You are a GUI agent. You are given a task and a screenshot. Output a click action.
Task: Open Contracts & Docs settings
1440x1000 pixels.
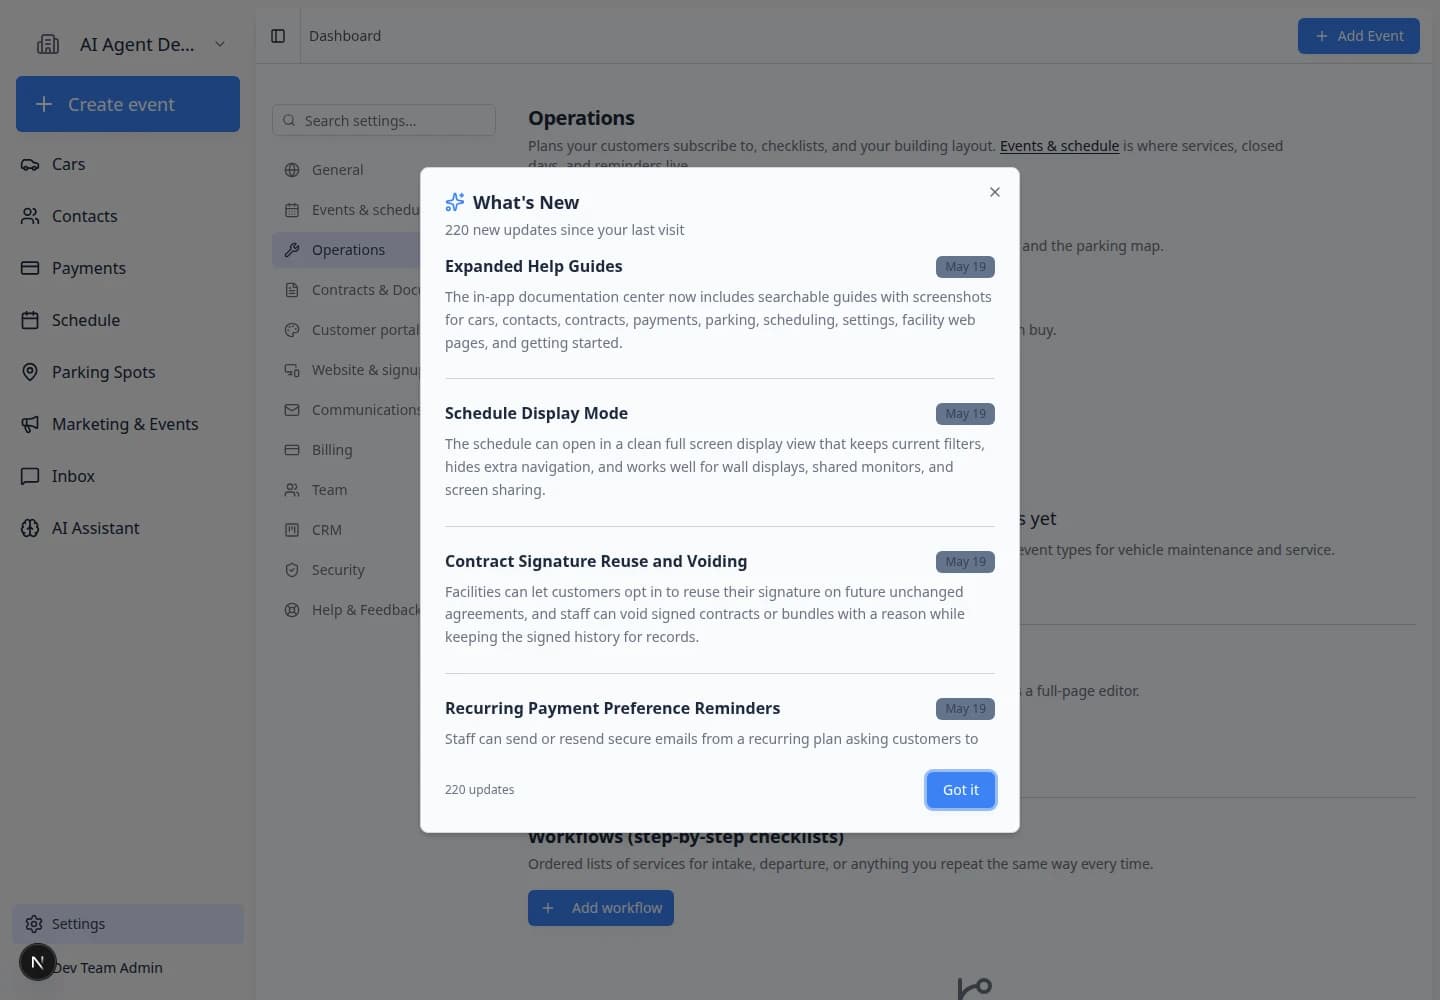[x=346, y=290]
